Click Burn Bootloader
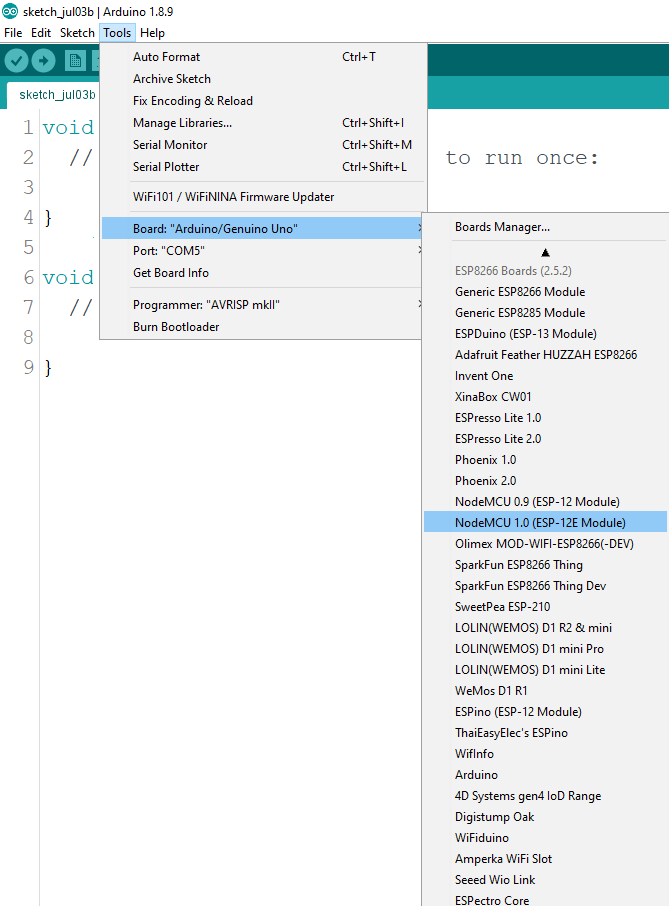 (263, 326)
